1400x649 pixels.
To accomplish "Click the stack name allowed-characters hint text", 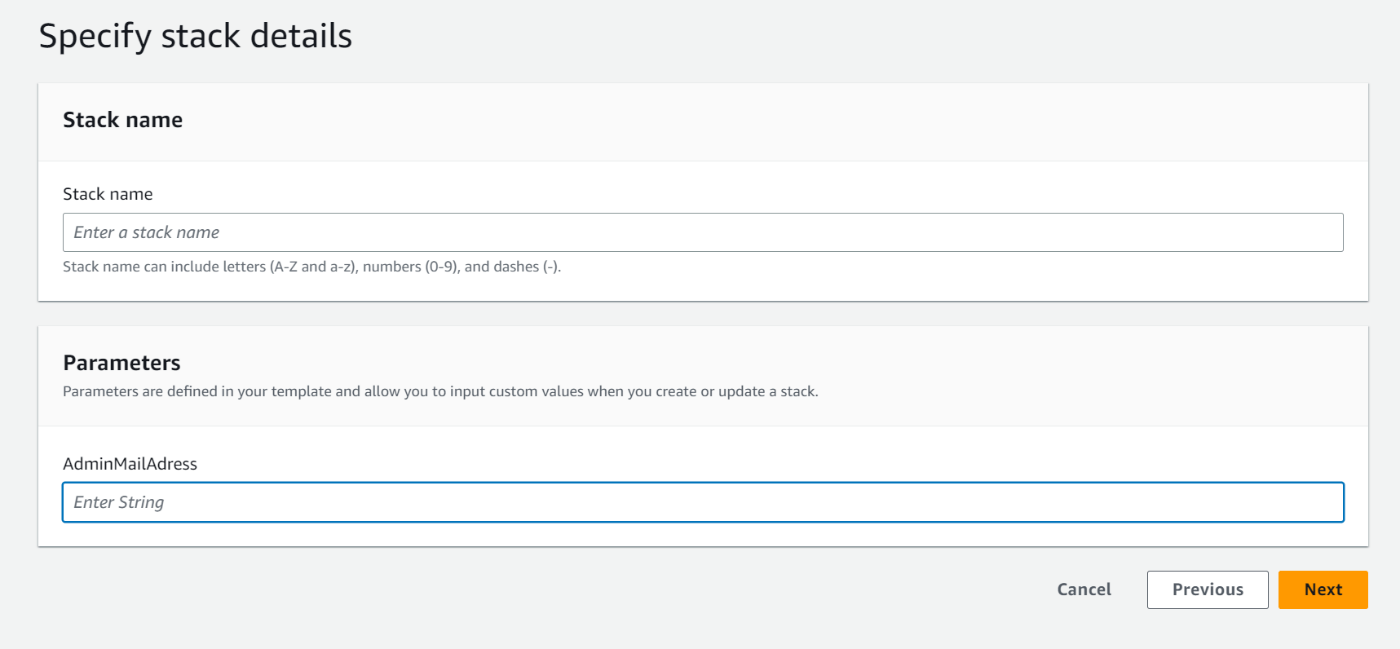I will (x=311, y=267).
